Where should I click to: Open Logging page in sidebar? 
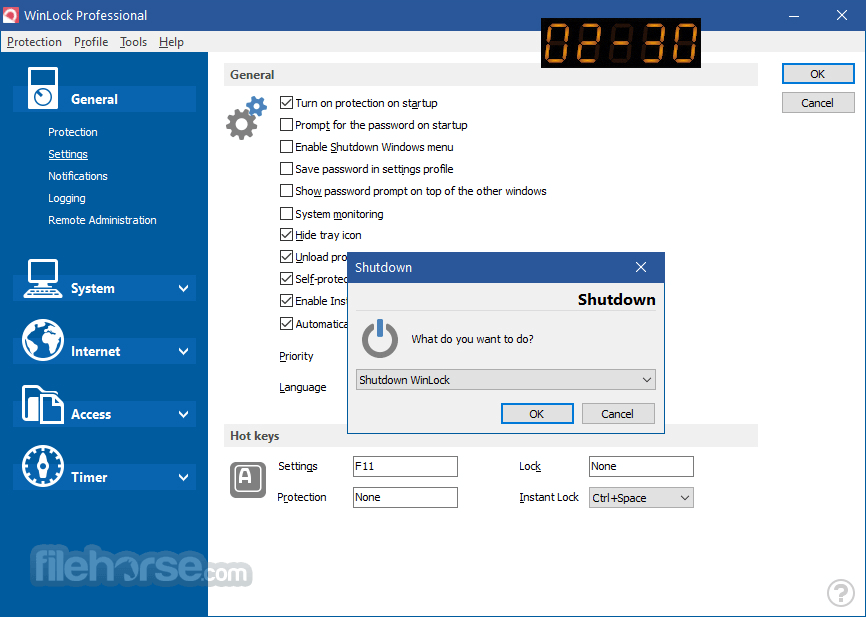coord(67,198)
